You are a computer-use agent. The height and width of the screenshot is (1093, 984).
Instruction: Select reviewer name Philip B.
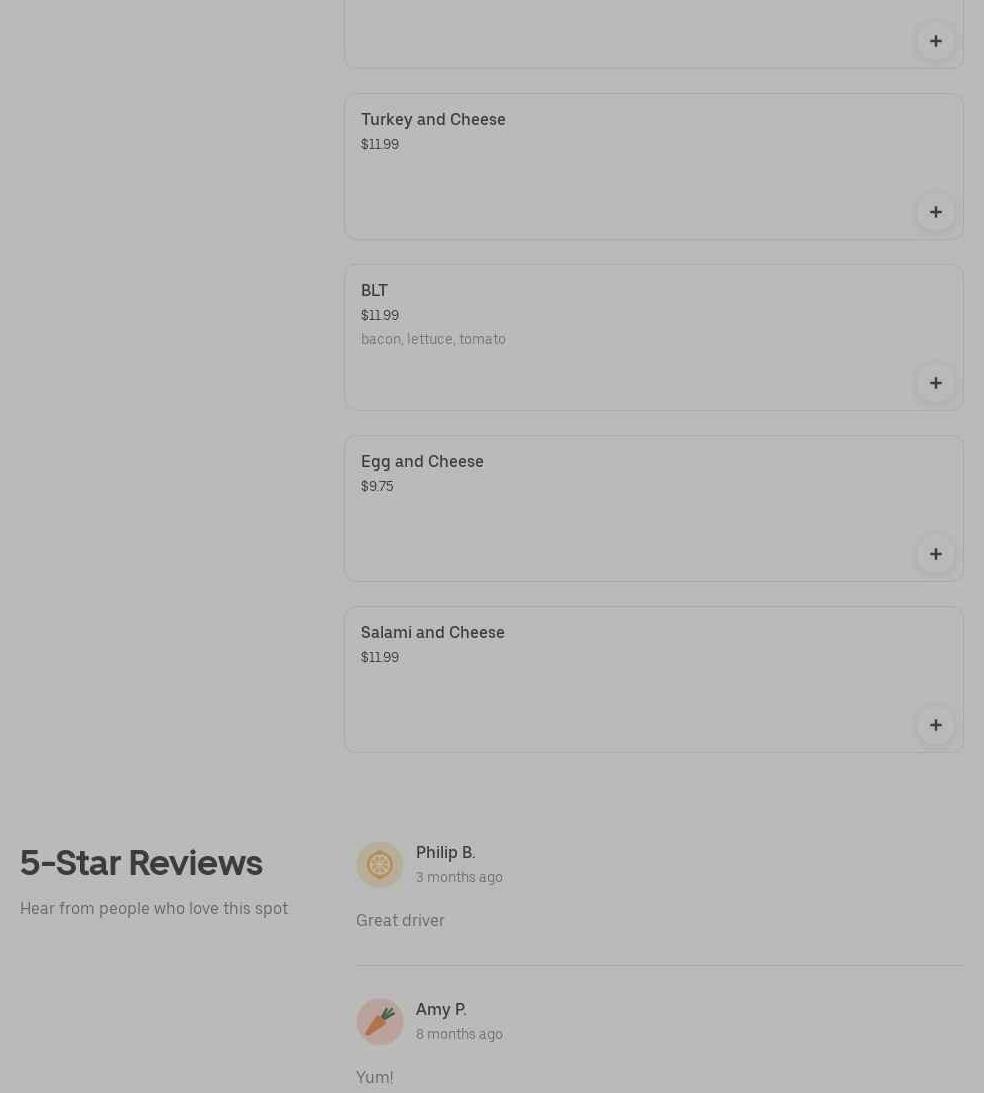(x=445, y=853)
